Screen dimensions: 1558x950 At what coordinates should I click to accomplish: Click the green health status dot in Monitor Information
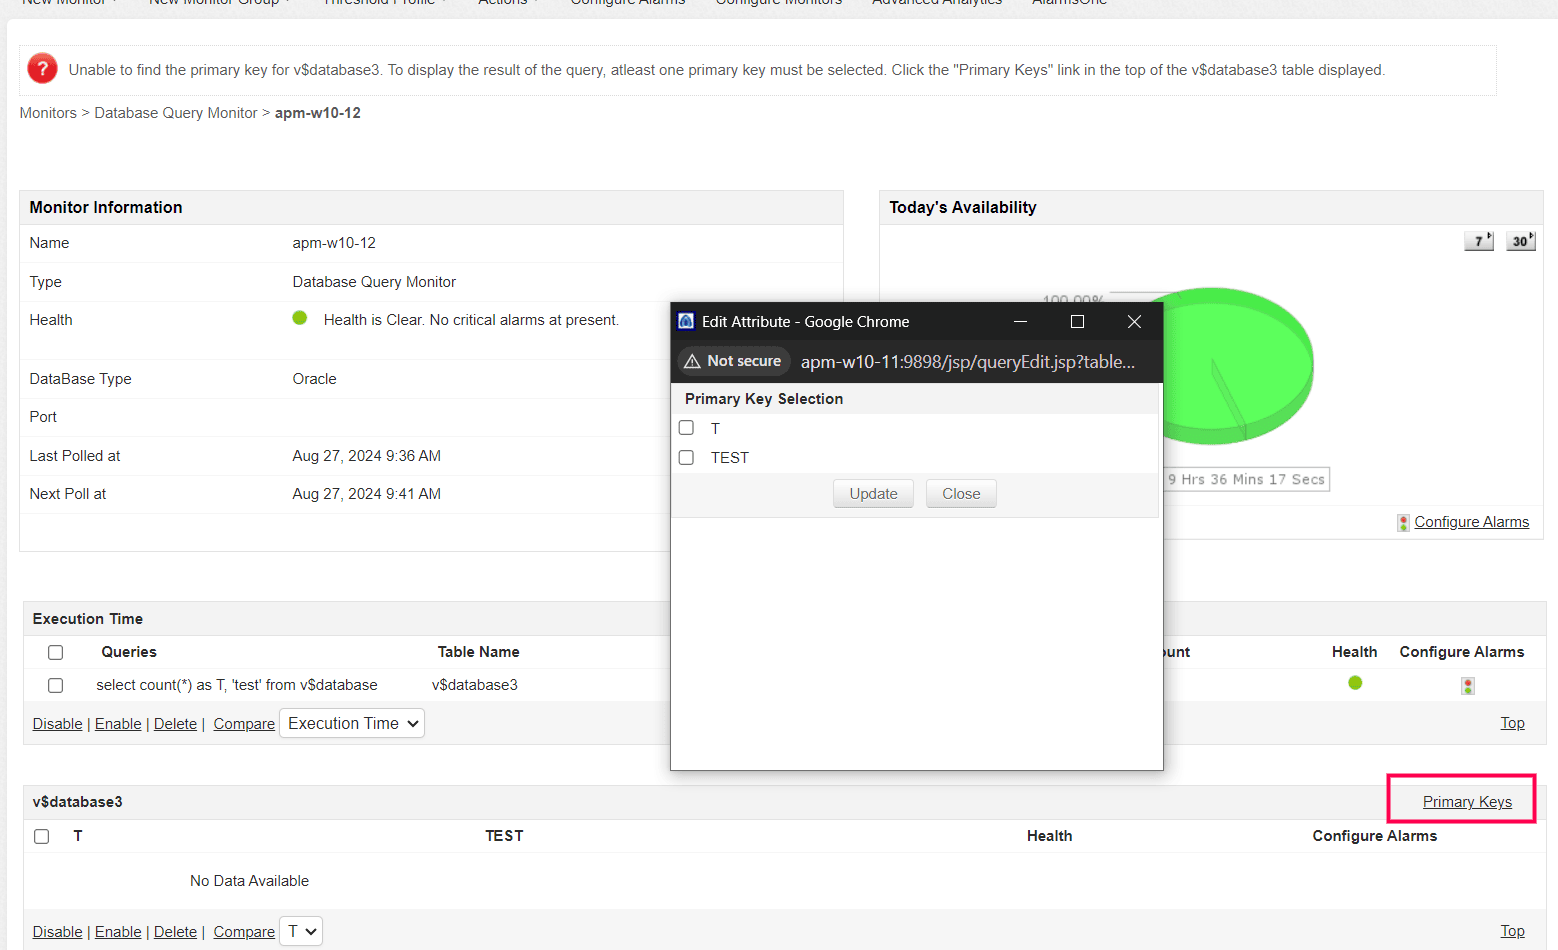299,318
